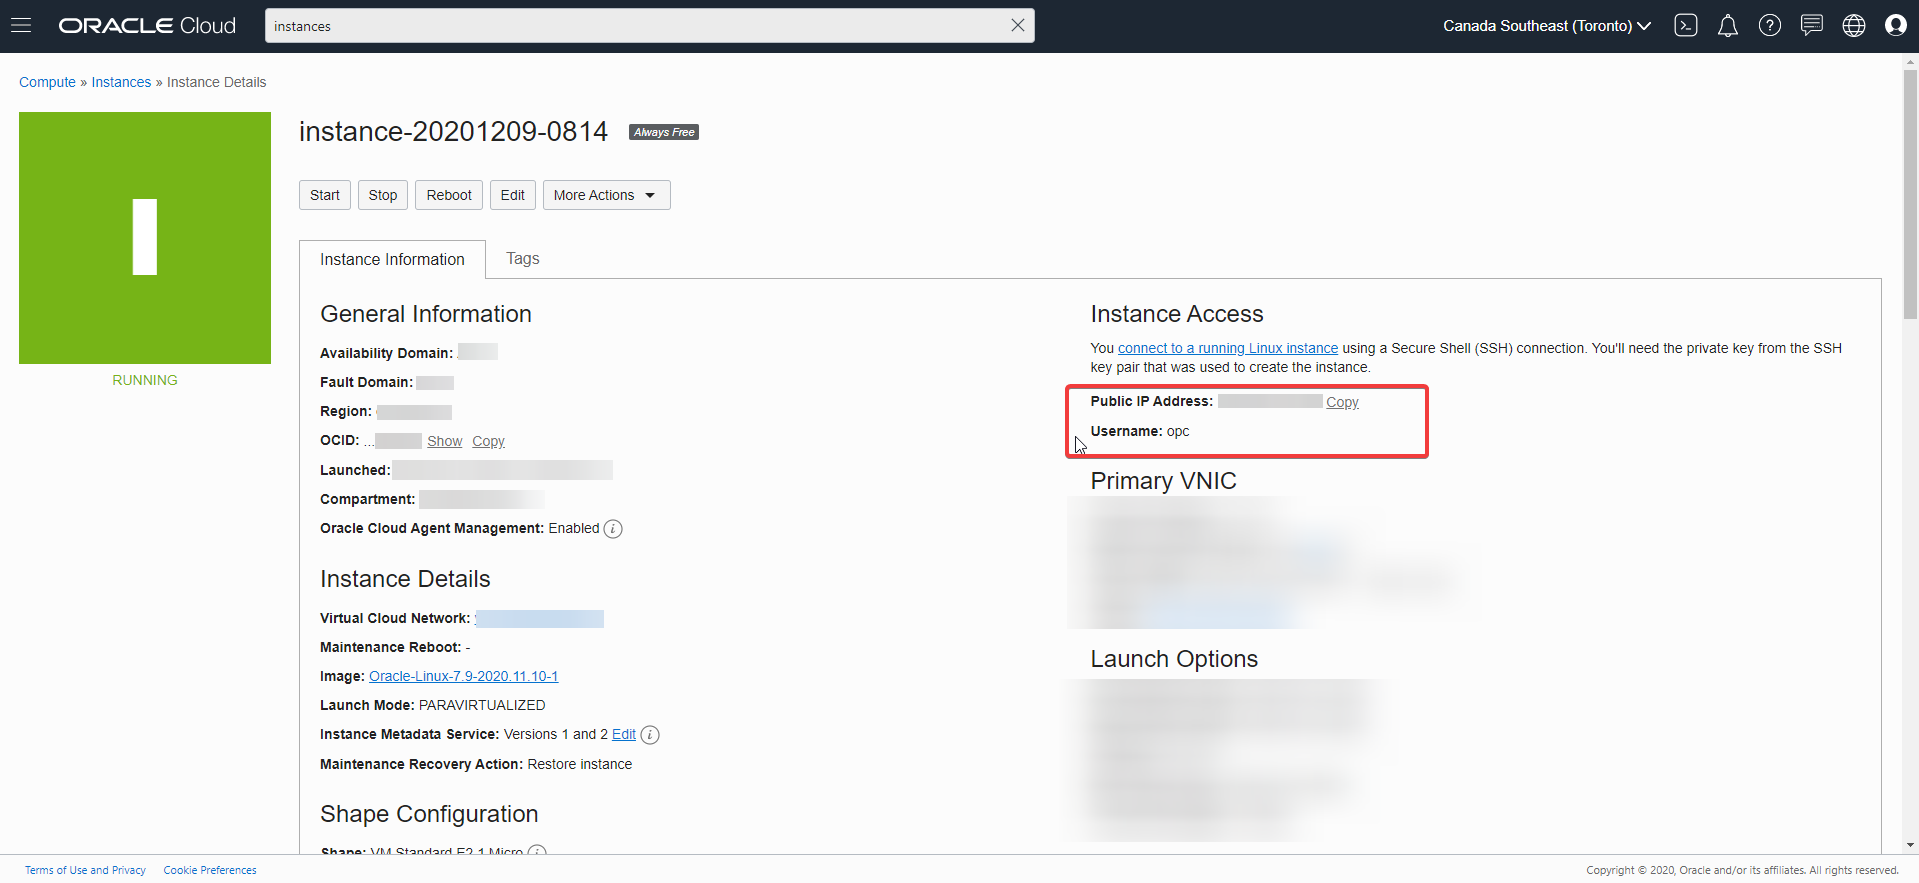Open the support chat icon
Image resolution: width=1919 pixels, height=883 pixels.
(x=1812, y=26)
